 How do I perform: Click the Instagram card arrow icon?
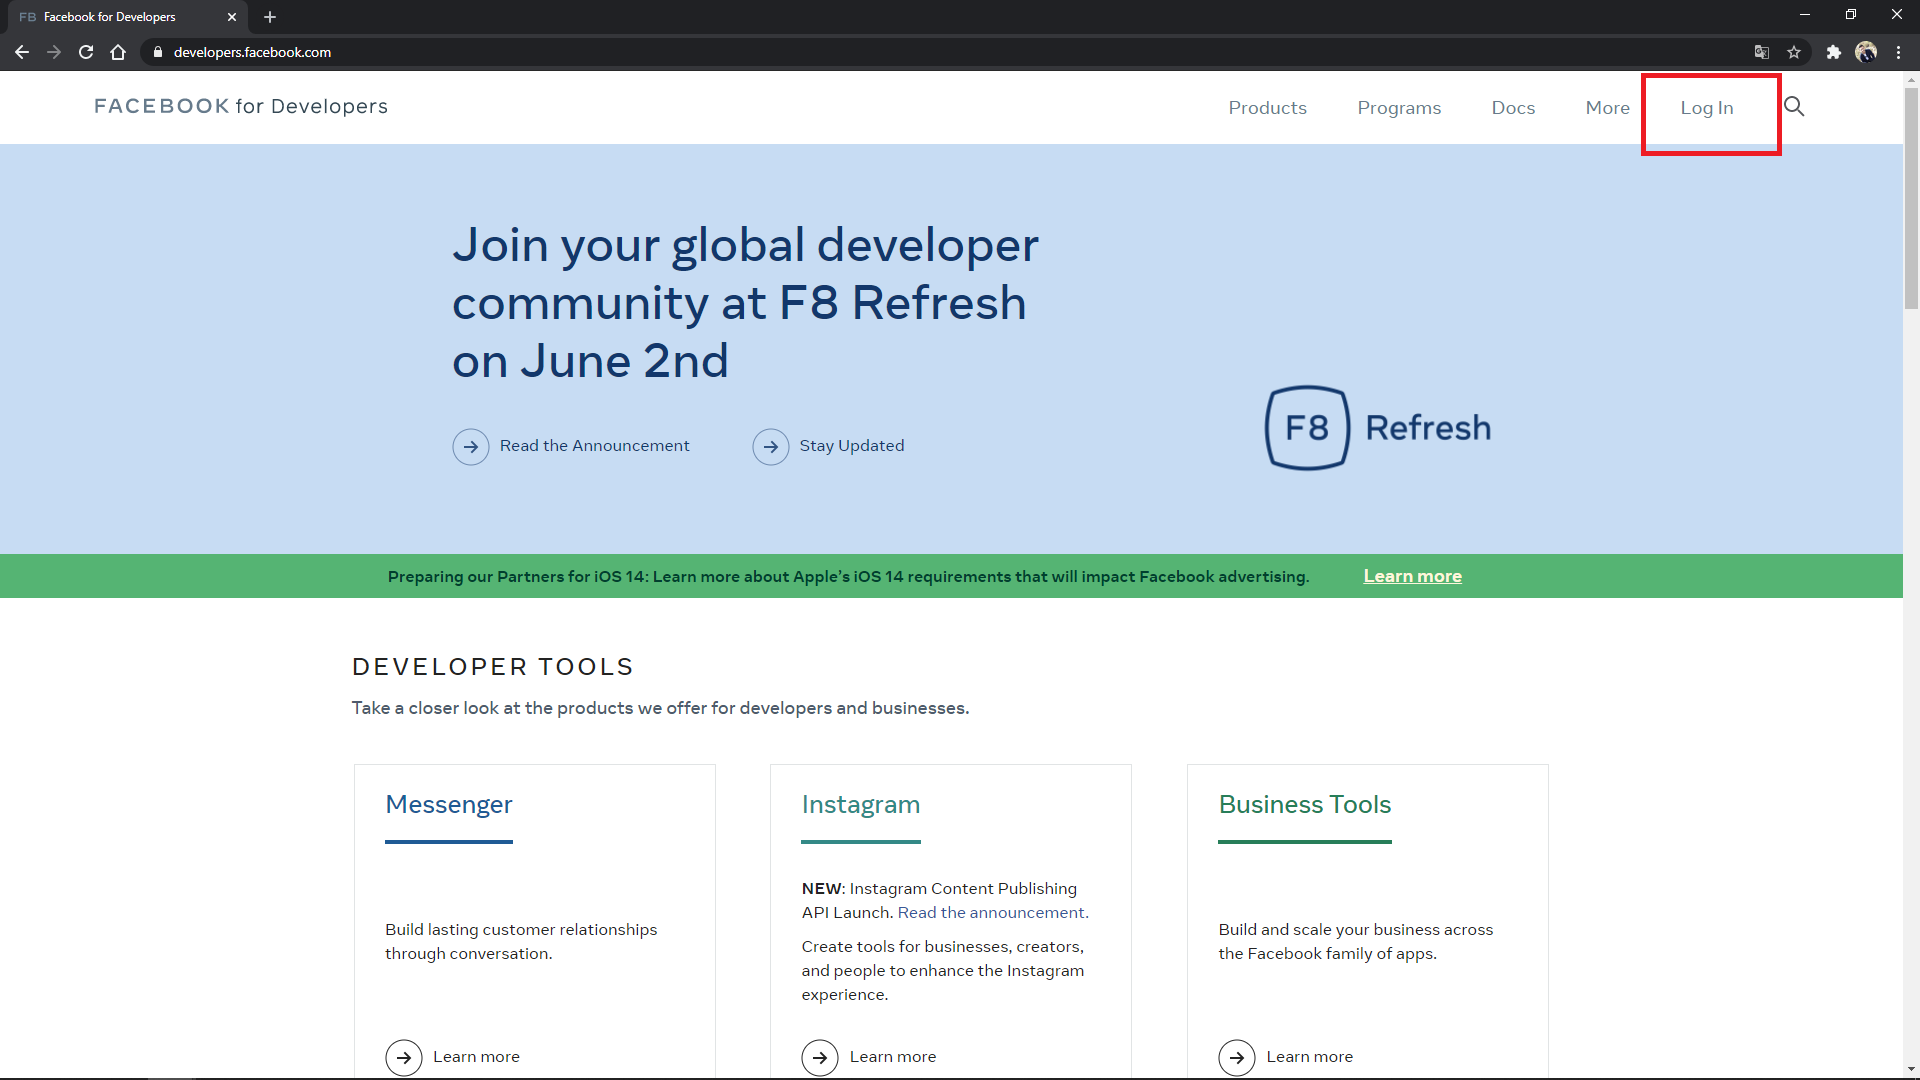click(820, 1057)
